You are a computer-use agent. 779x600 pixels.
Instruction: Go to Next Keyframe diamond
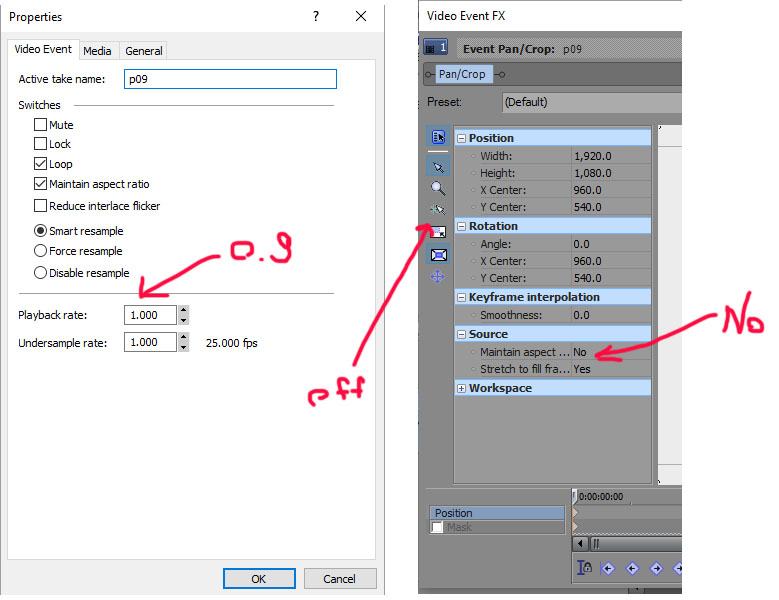click(x=656, y=568)
